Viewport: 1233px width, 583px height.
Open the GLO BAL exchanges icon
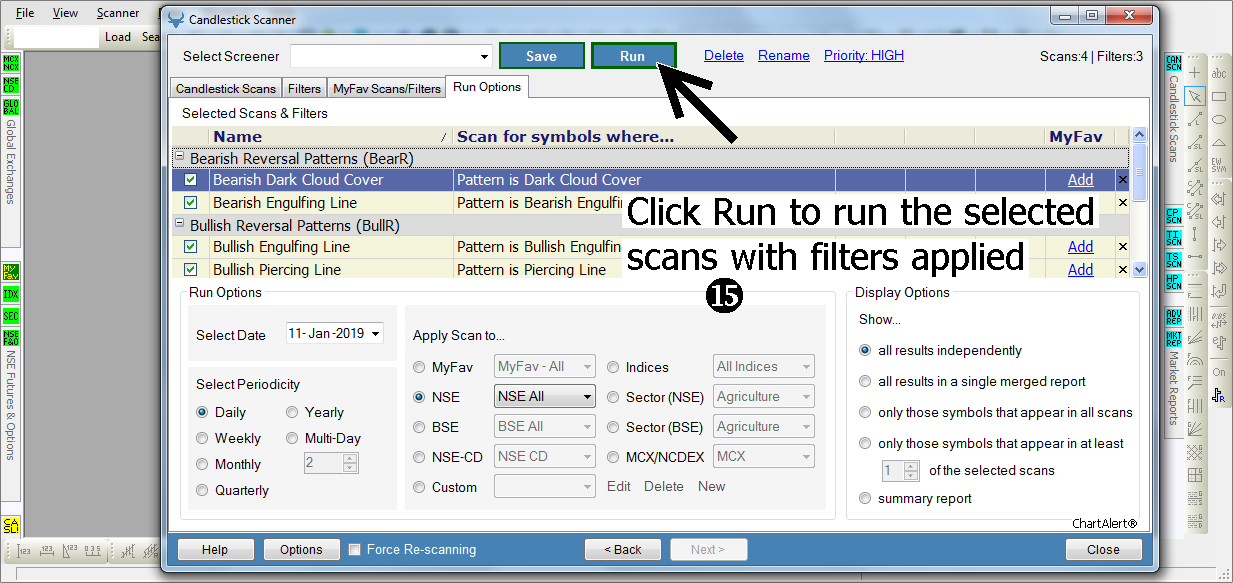[11, 107]
